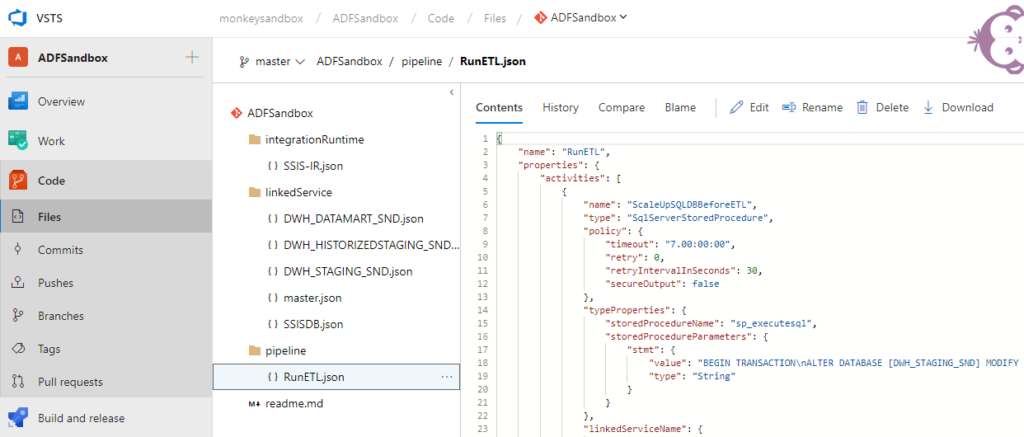Select the Files sidebar icon

click(x=18, y=216)
